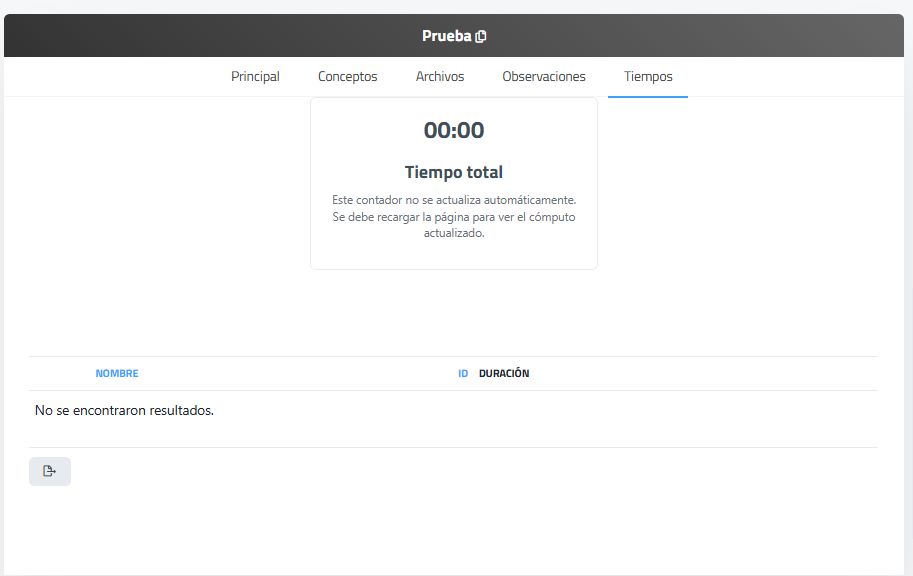Click the 'Se debe recargar la página' sentence

[x=454, y=217]
